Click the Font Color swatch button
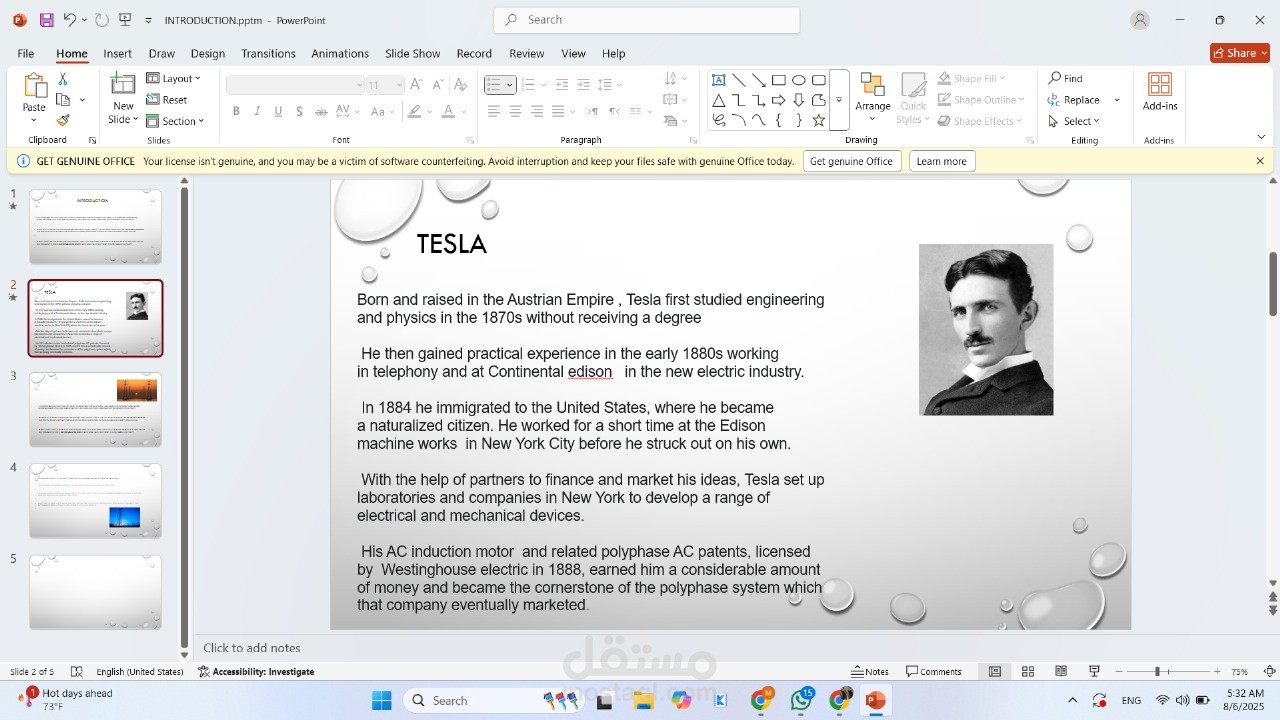Screen dimensions: 1280x720 click(x=449, y=111)
